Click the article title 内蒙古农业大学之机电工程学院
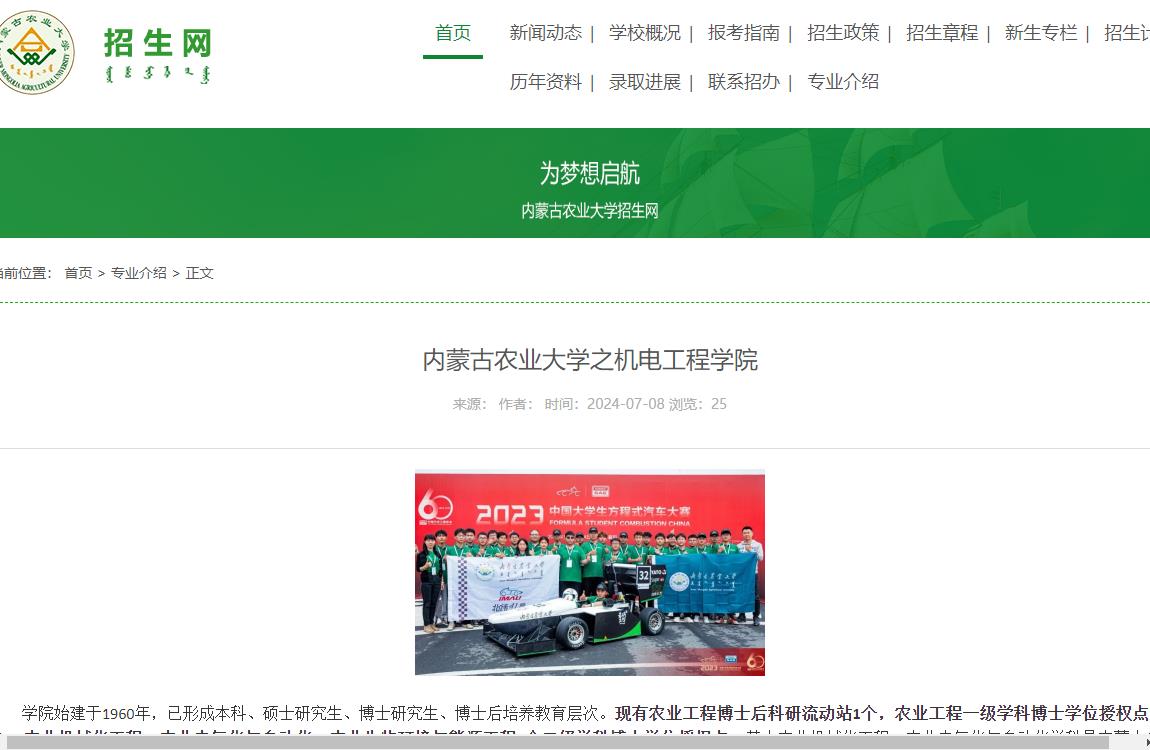The width and height of the screenshot is (1150, 750). [590, 360]
